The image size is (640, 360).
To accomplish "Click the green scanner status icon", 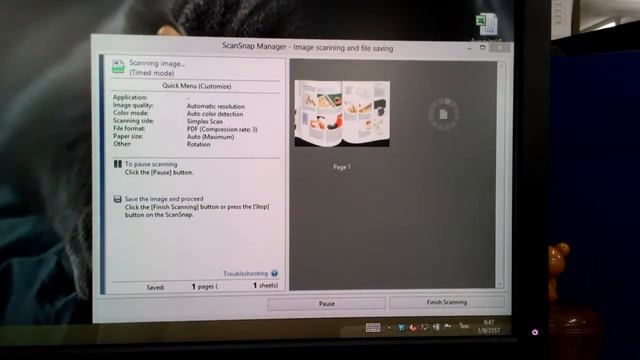I will pyautogui.click(x=118, y=67).
